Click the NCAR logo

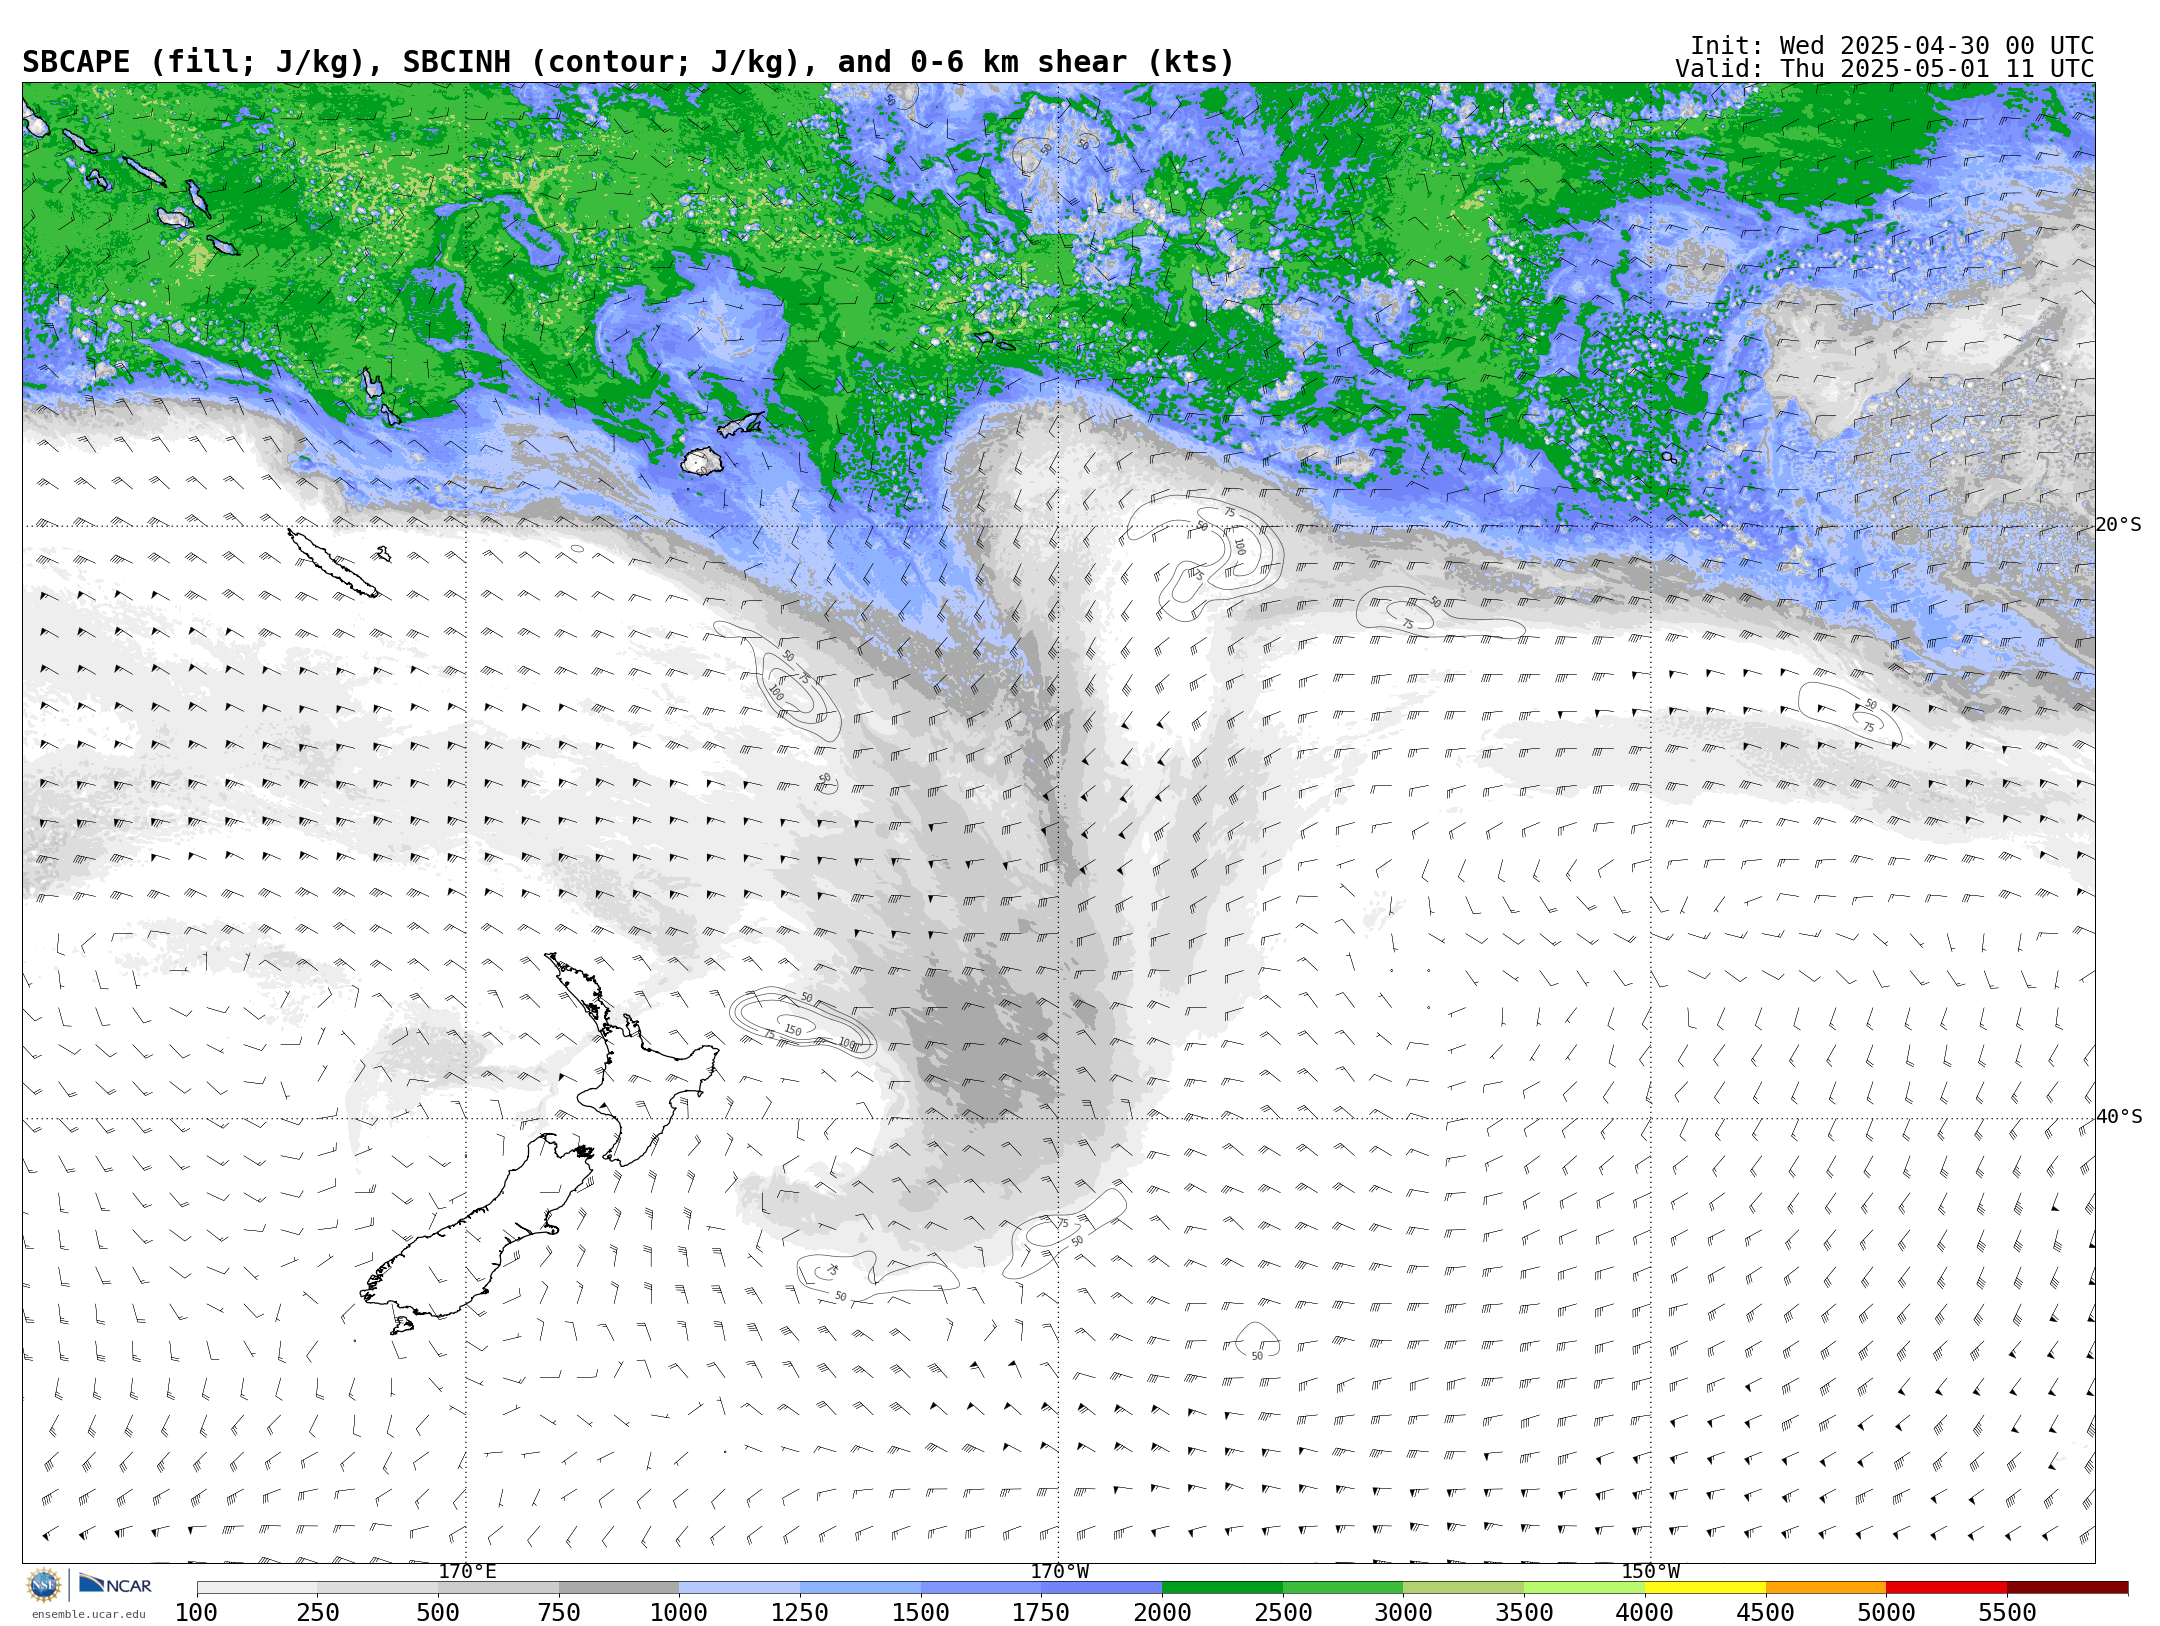point(115,1584)
